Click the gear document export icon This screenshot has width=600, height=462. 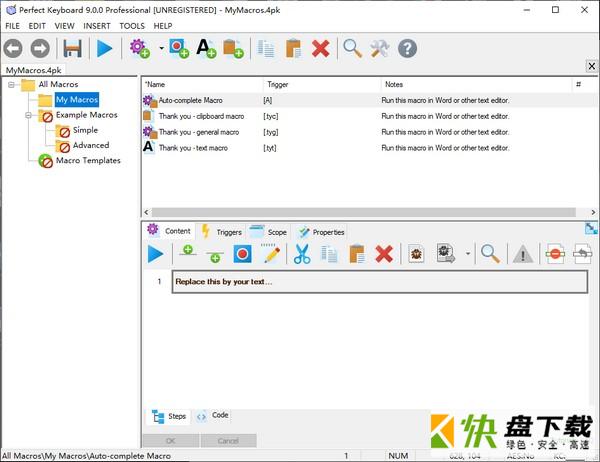pos(446,253)
